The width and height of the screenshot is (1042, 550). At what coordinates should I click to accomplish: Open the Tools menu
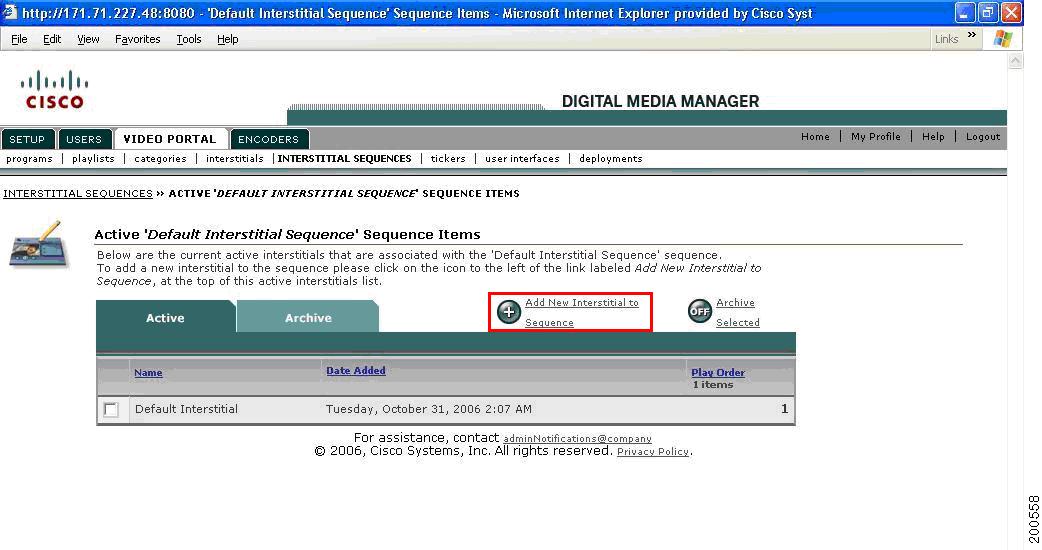(x=189, y=39)
